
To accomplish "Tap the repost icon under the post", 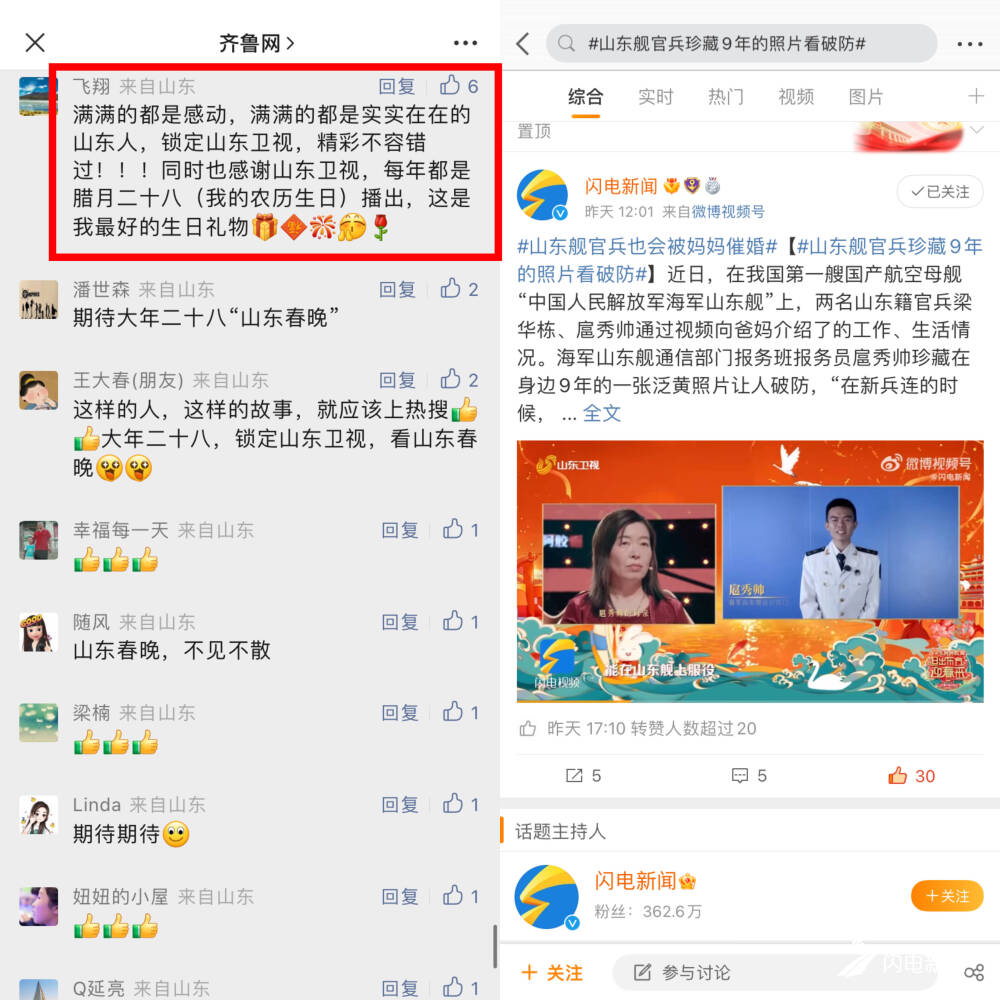I will (574, 776).
